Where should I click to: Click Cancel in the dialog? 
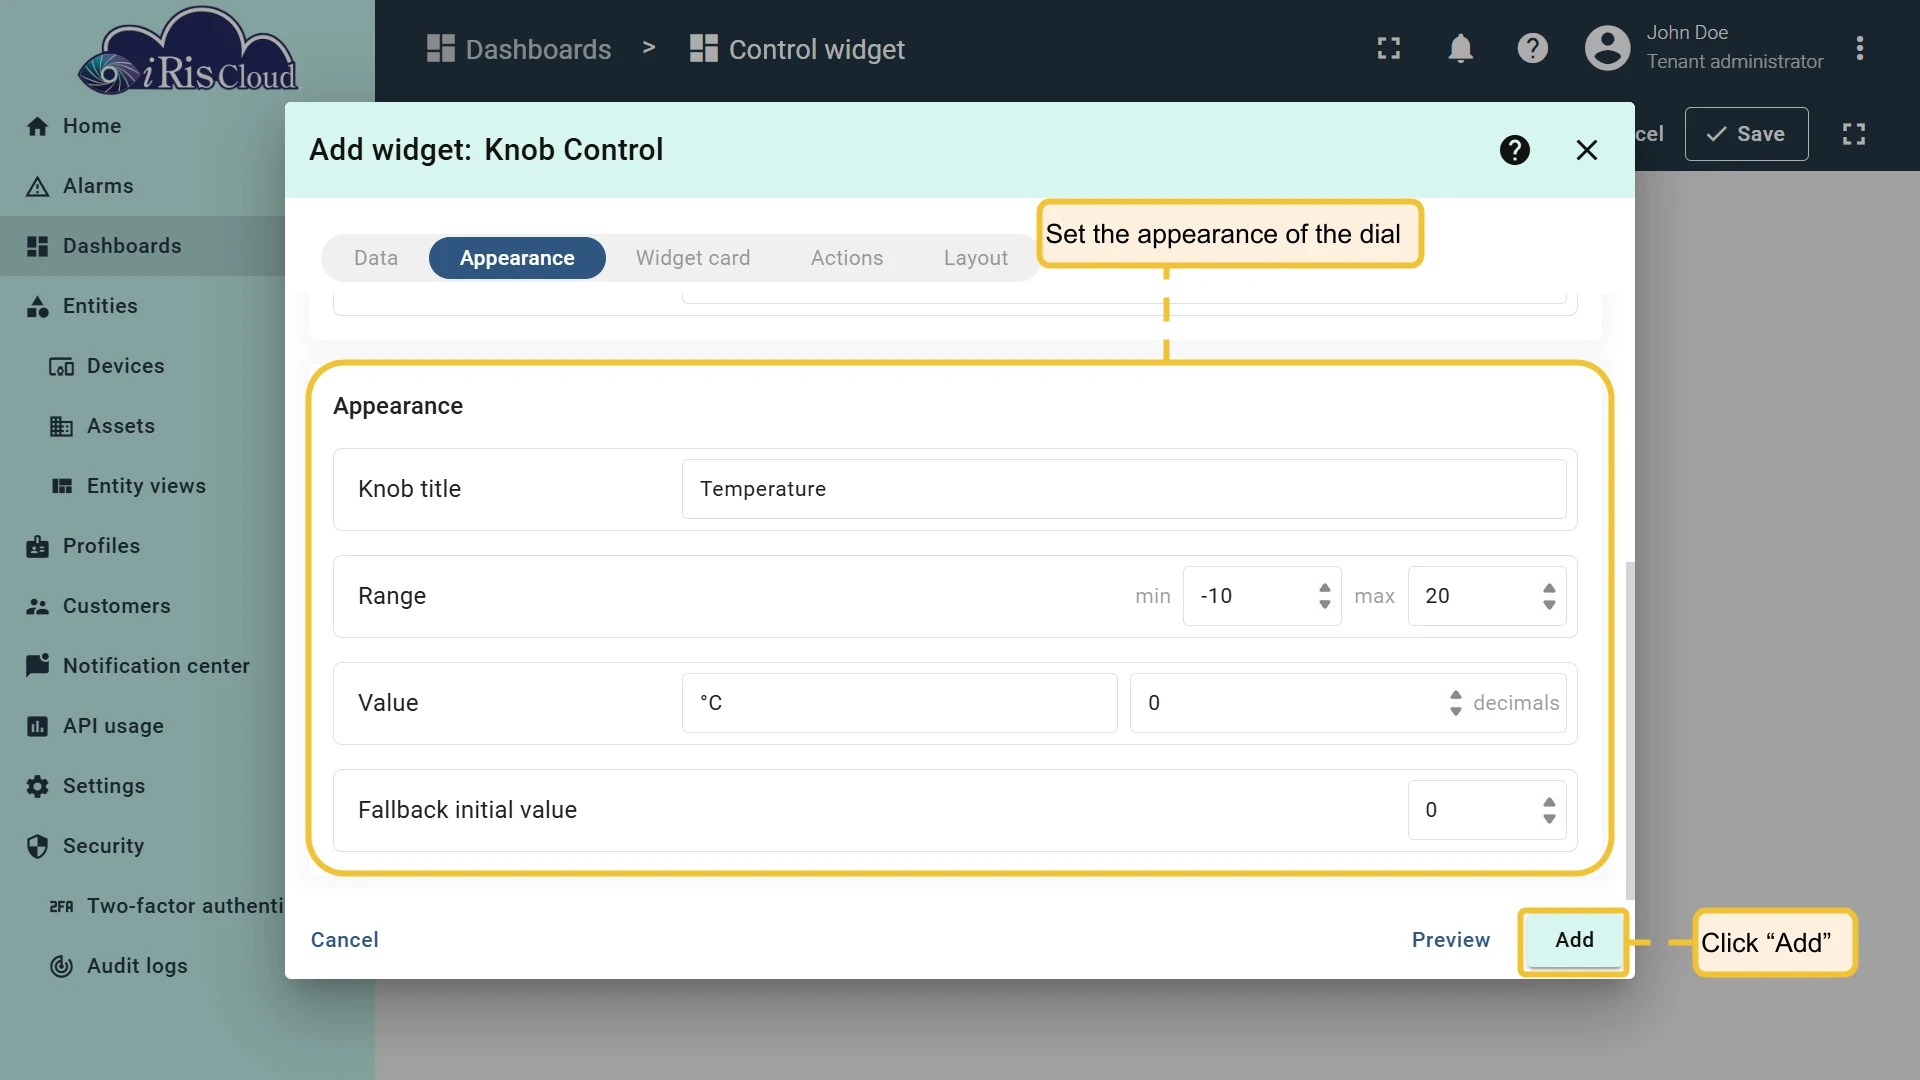[344, 940]
